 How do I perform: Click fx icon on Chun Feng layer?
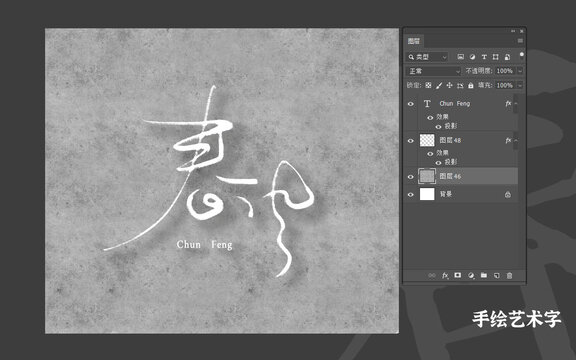[508, 104]
